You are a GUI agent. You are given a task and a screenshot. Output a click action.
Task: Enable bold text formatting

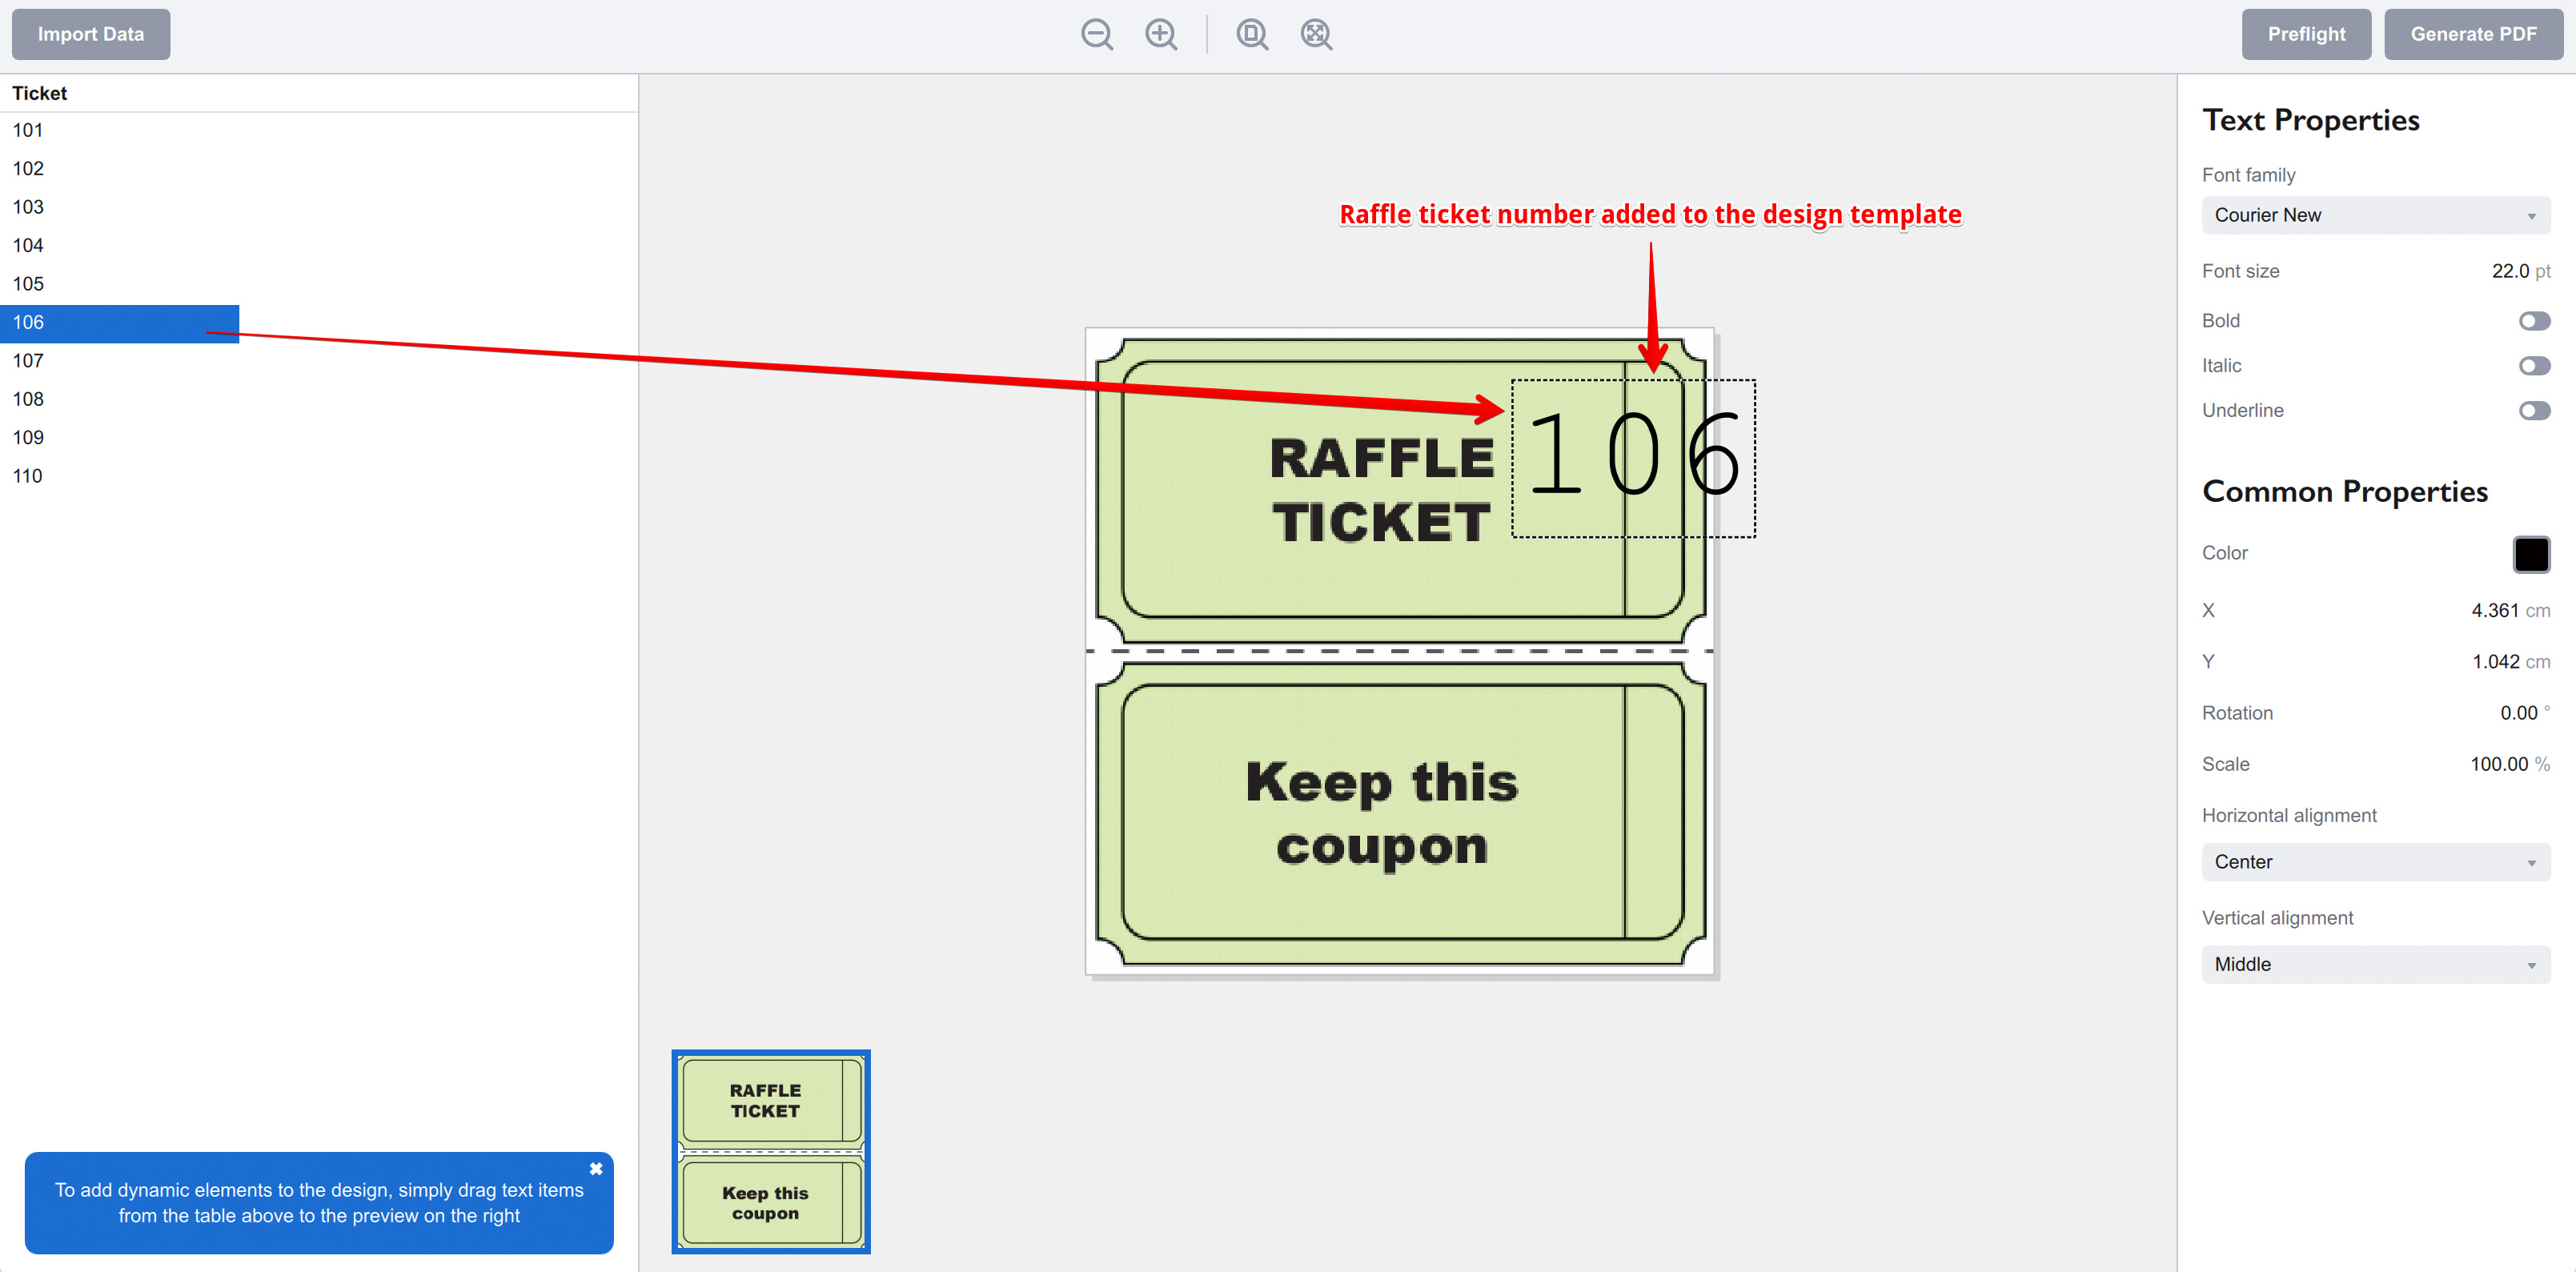pyautogui.click(x=2534, y=320)
